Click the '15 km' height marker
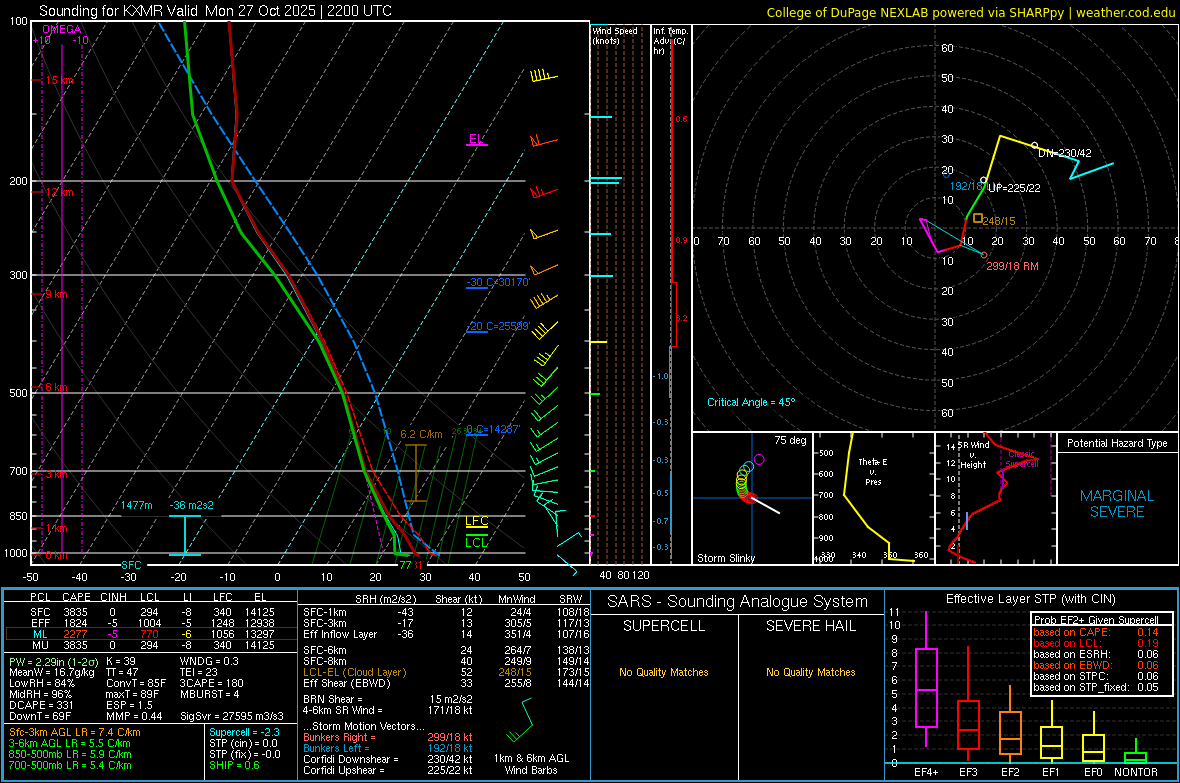Viewport: 1180px width, 783px height. [x=60, y=80]
